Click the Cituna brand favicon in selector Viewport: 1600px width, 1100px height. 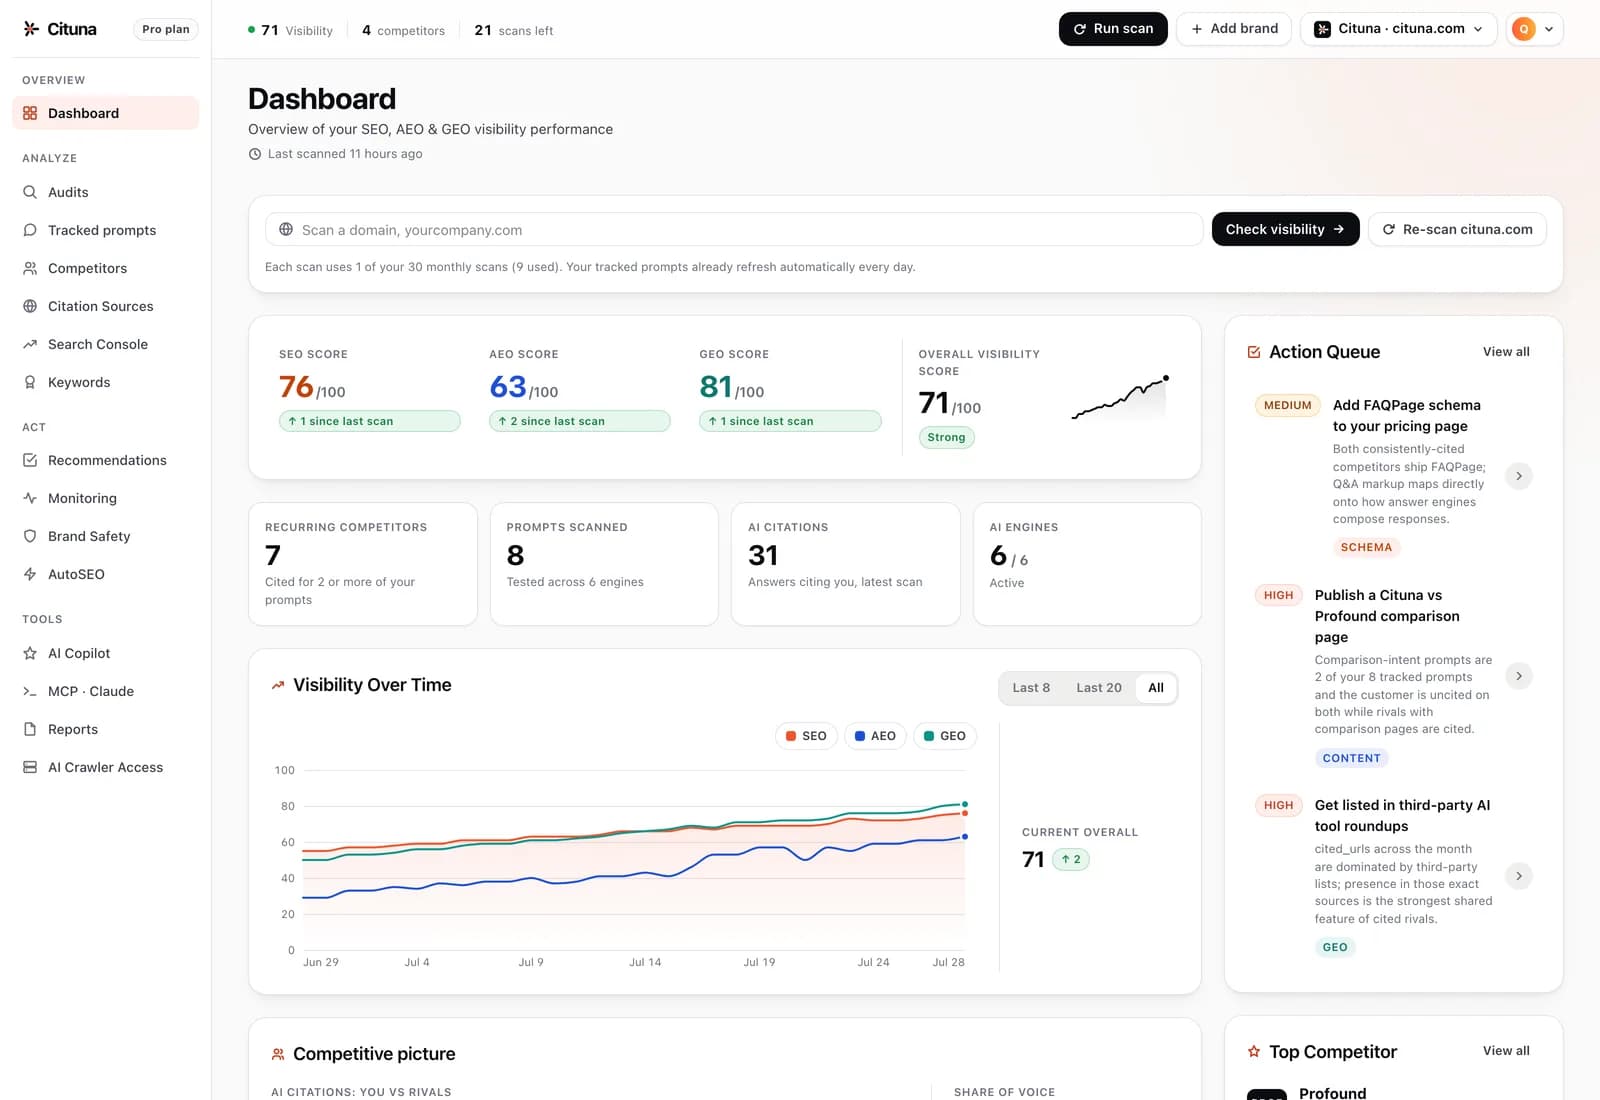[x=1322, y=29]
